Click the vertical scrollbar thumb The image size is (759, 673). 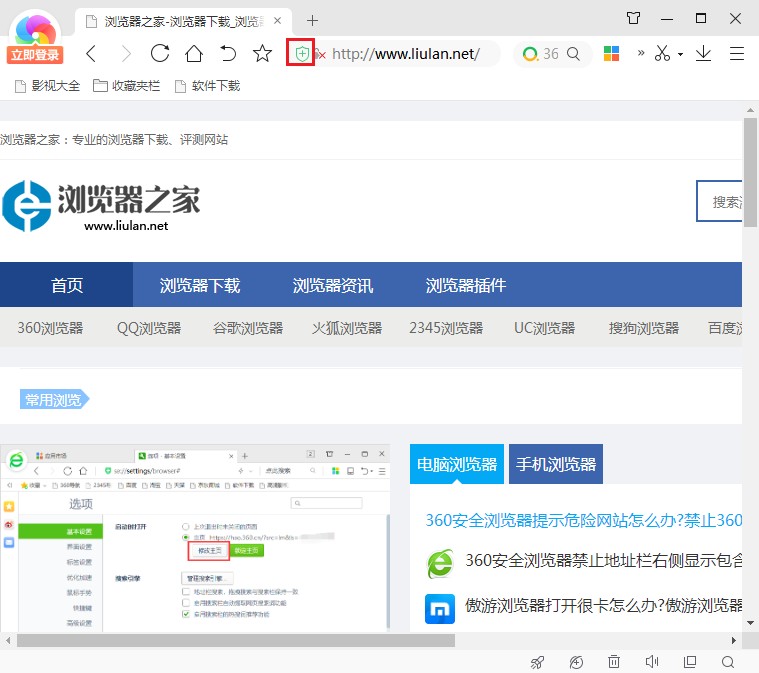pos(750,172)
